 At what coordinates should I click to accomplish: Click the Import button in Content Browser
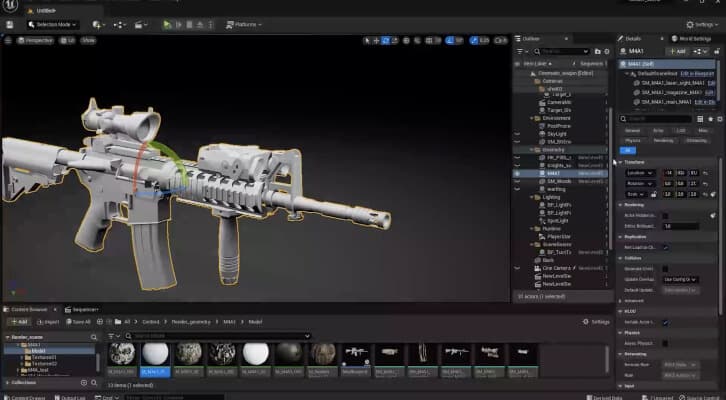48,322
